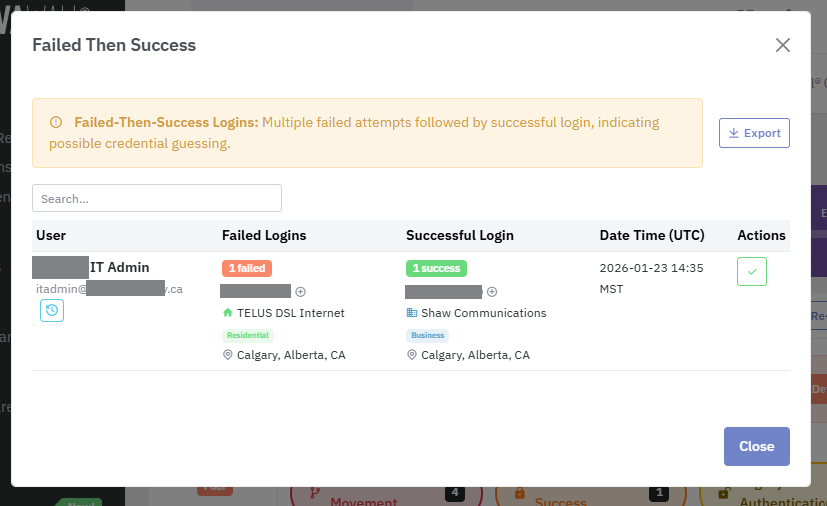Focus the Search input field
This screenshot has width=827, height=506.
pyautogui.click(x=157, y=198)
